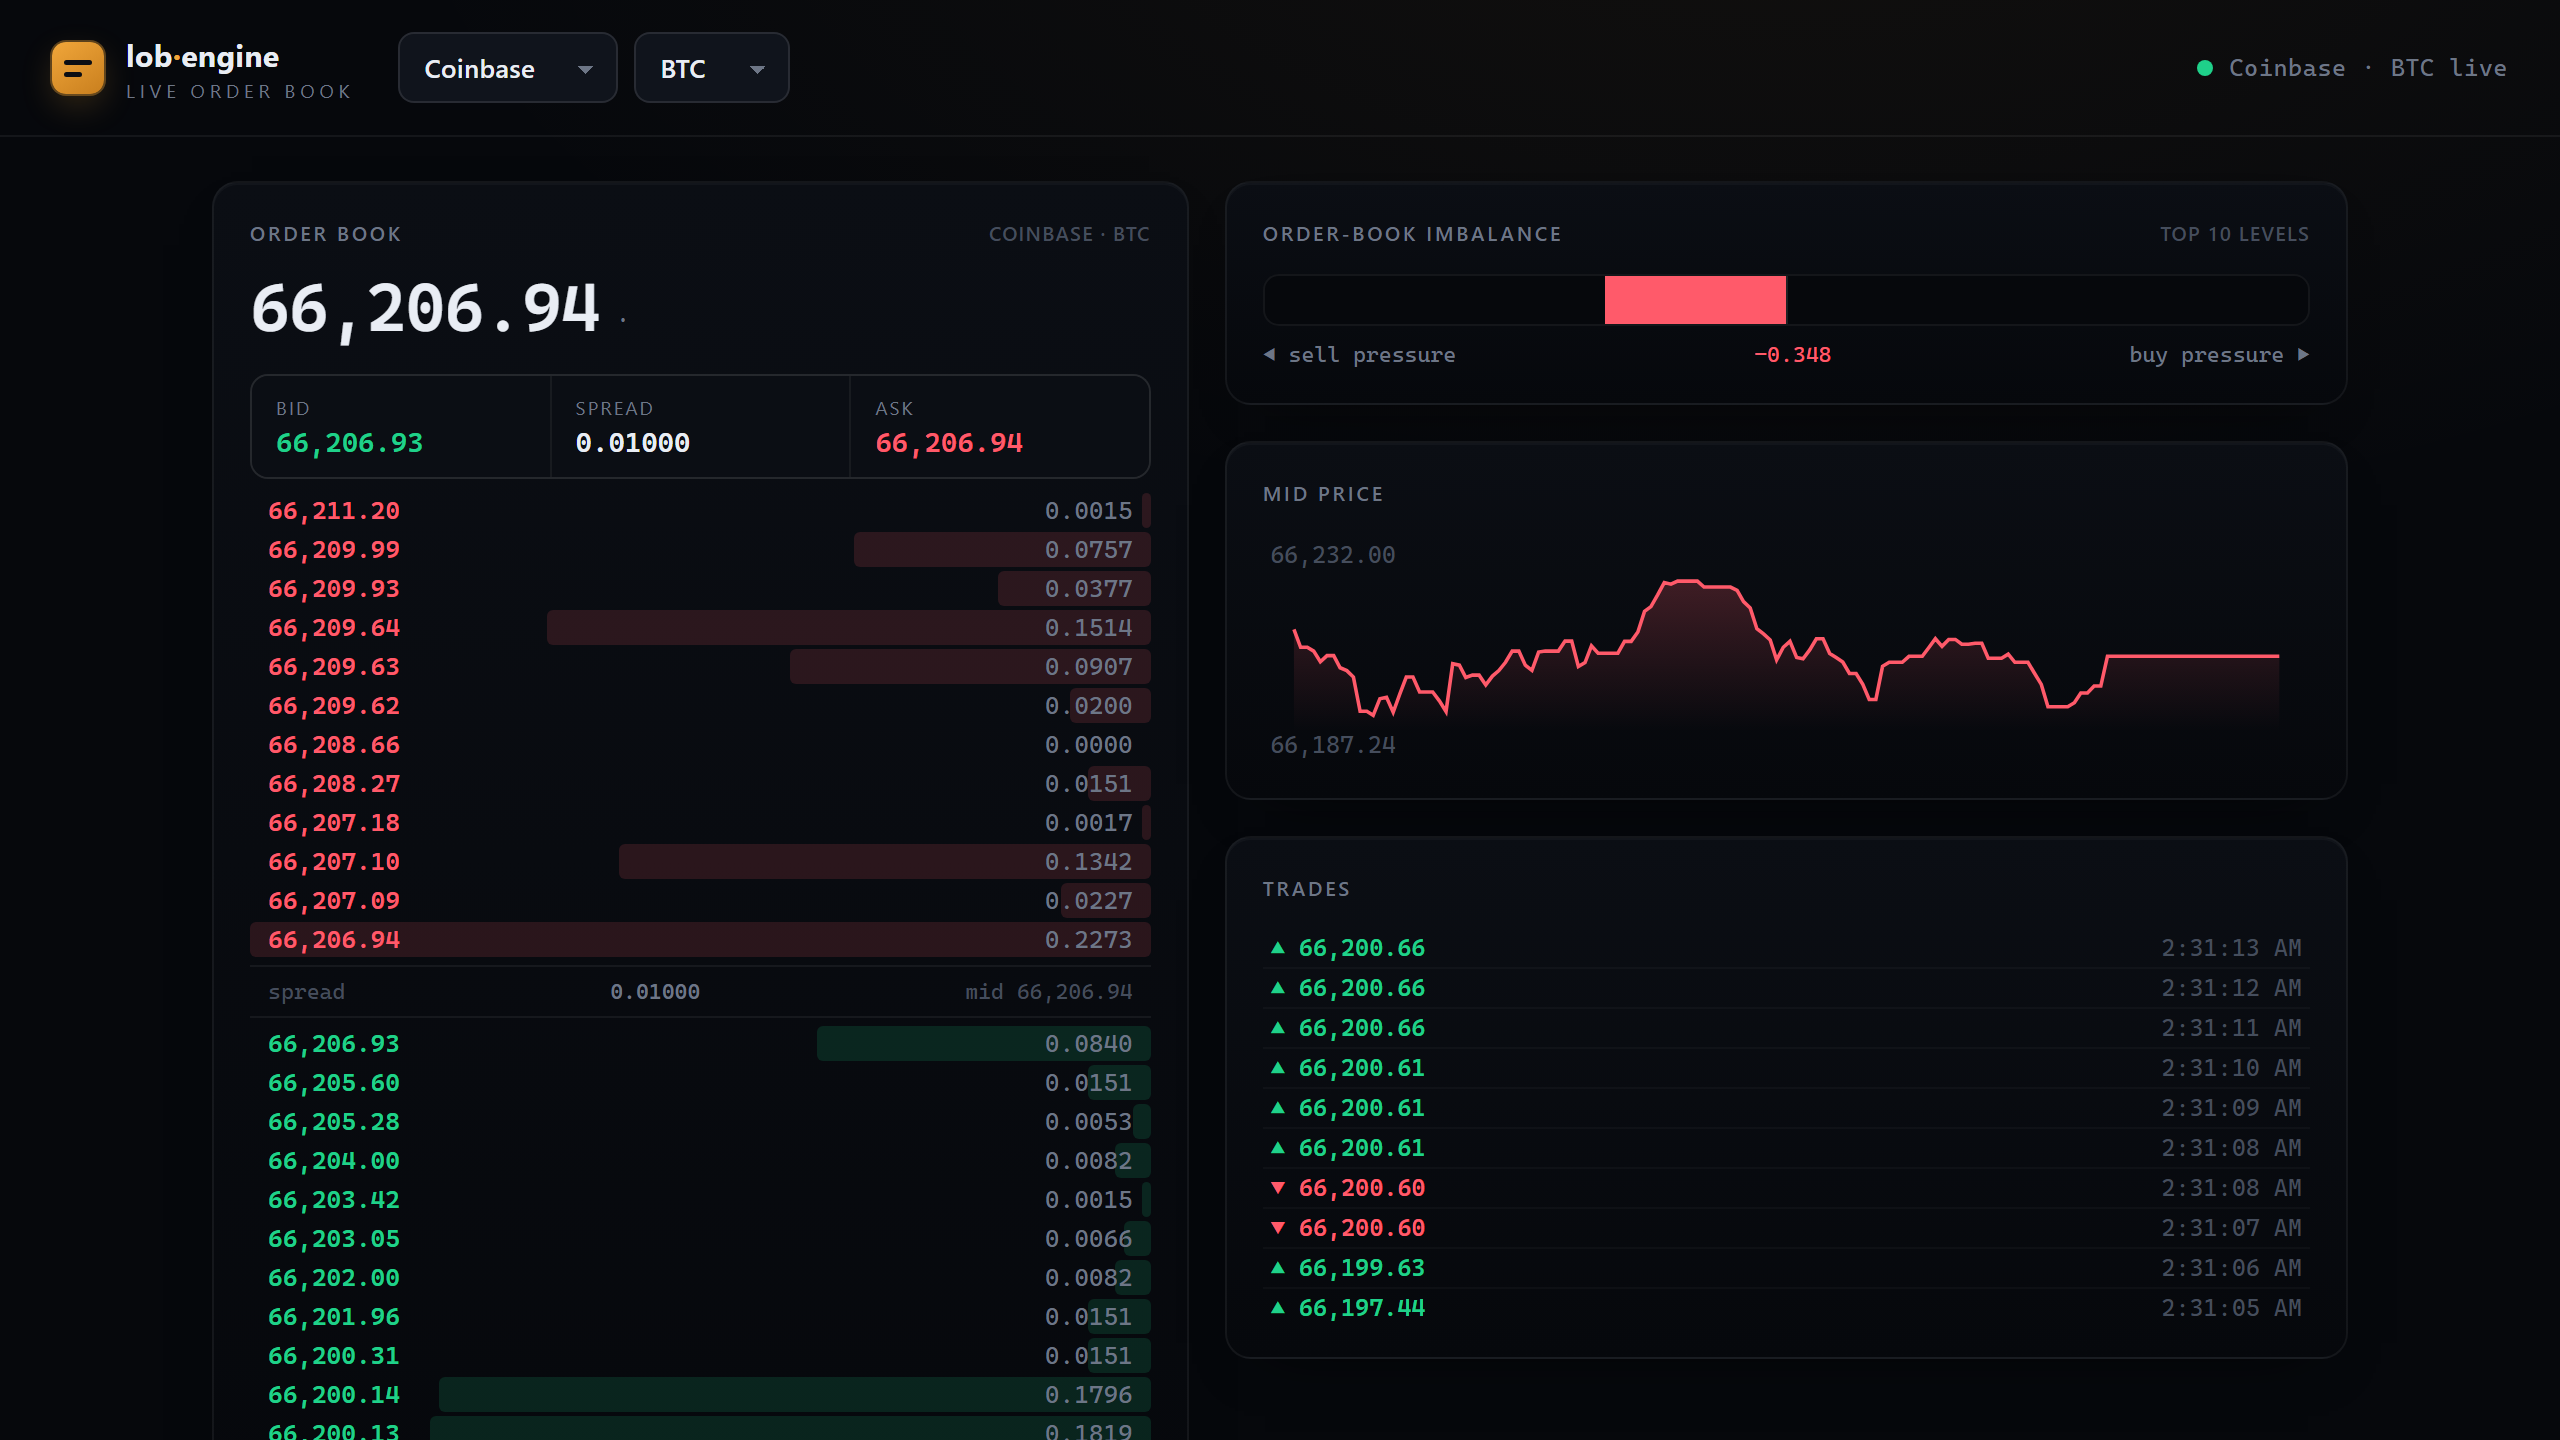
Task: Select ask level 66,208.66
Action: point(700,745)
